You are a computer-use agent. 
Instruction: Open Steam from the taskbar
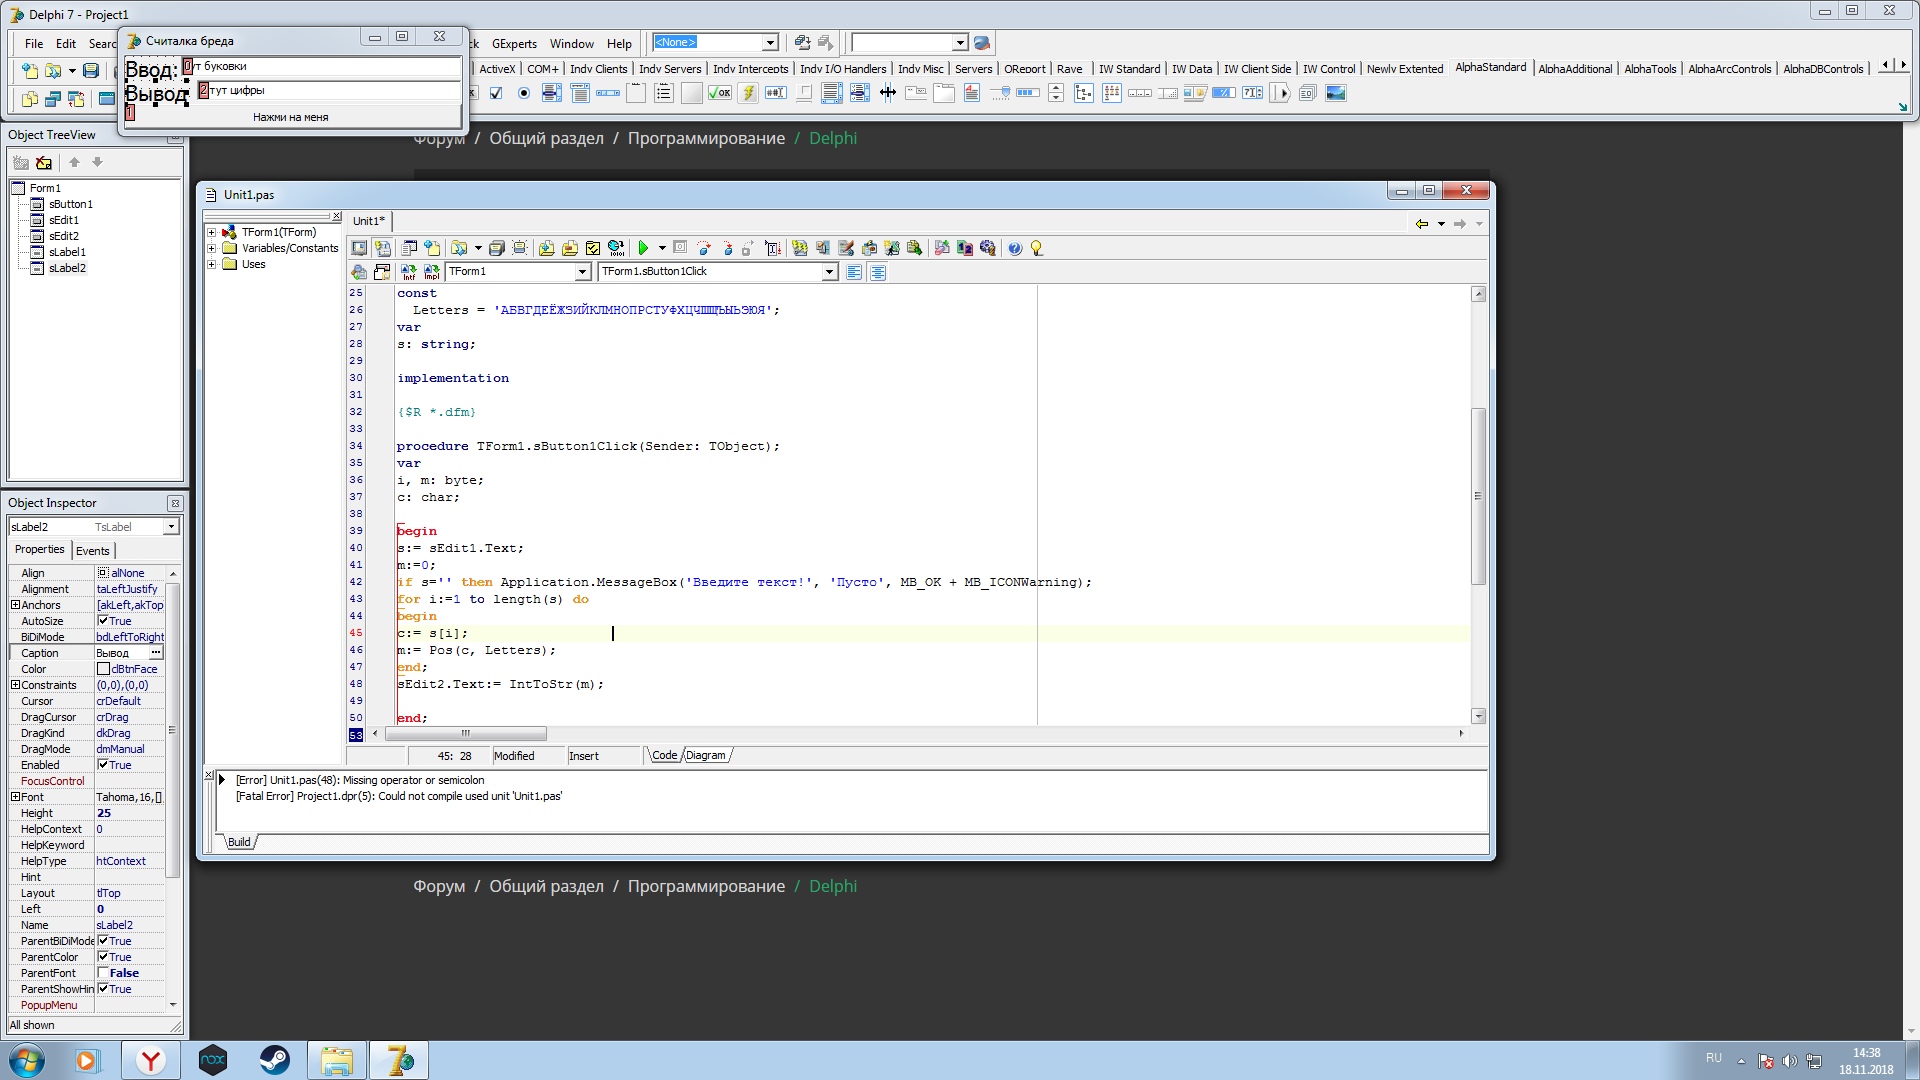[x=274, y=1060]
